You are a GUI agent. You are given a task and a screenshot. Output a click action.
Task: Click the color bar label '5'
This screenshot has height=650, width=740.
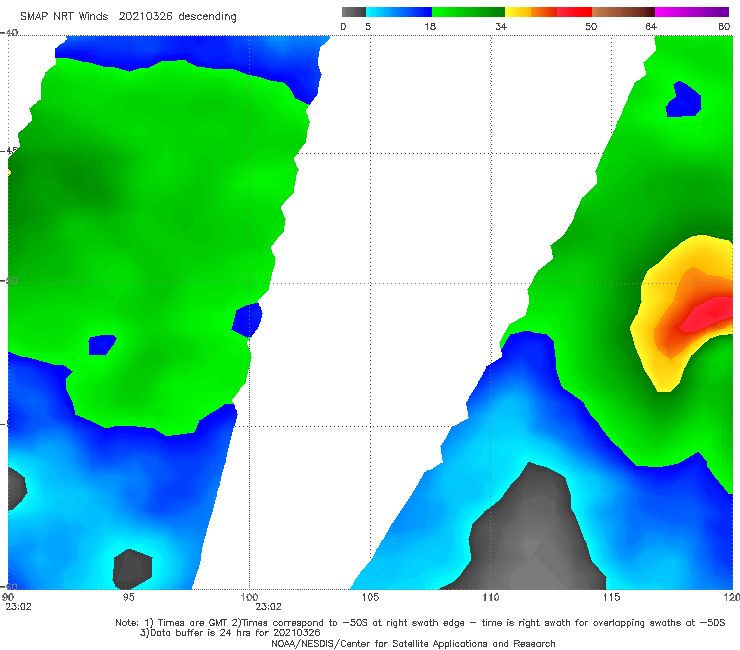pos(368,26)
